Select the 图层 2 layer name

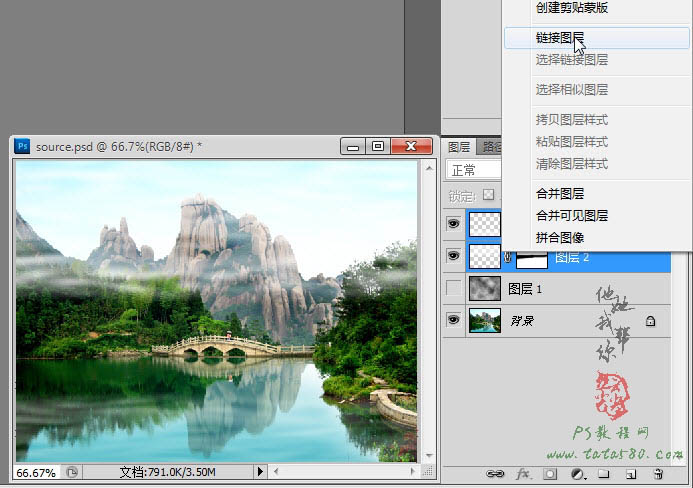(x=571, y=257)
